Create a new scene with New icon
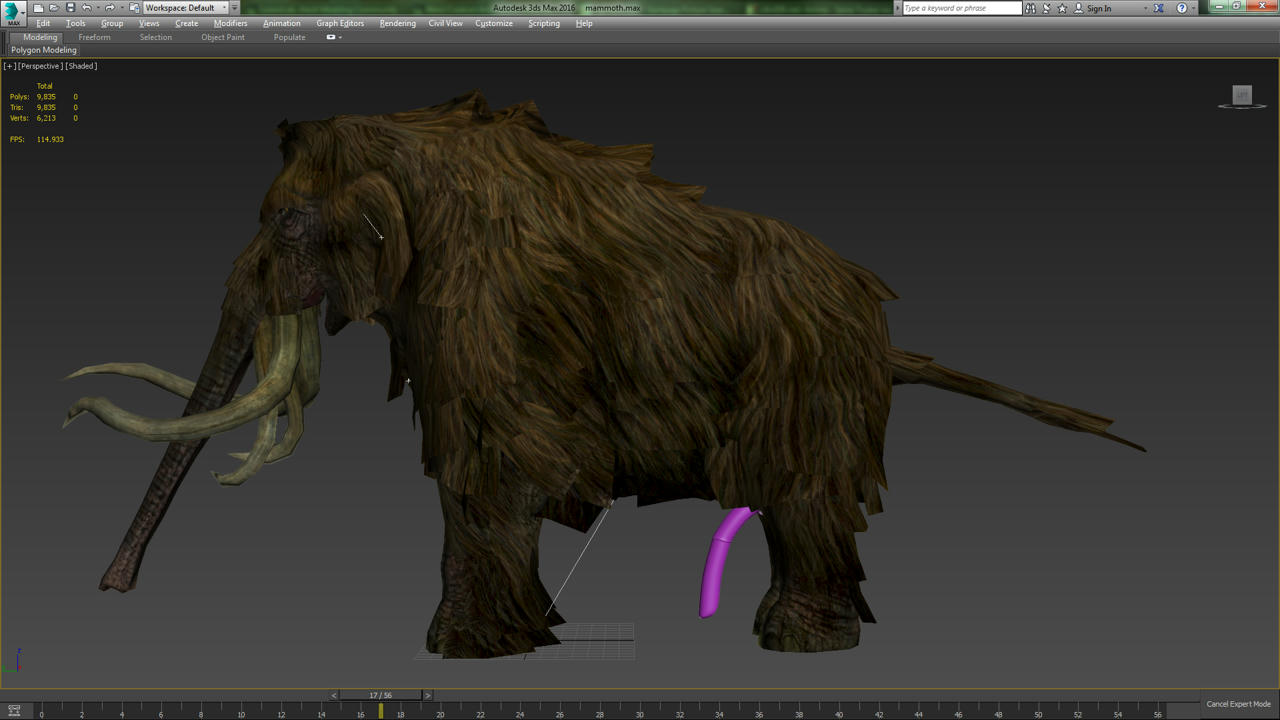1280x720 pixels. pyautogui.click(x=38, y=8)
